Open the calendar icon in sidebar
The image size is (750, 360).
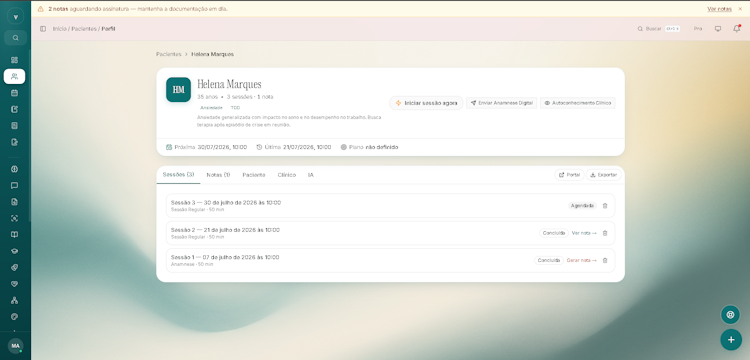[14, 93]
